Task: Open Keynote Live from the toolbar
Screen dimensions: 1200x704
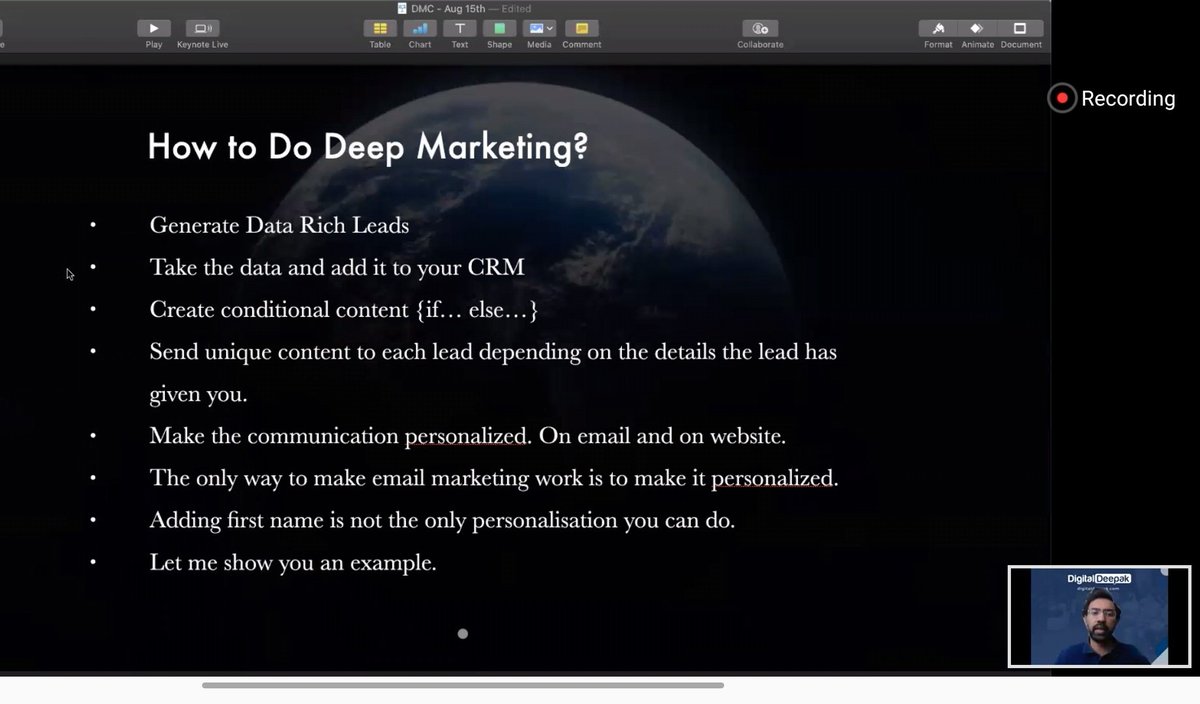Action: tap(202, 29)
